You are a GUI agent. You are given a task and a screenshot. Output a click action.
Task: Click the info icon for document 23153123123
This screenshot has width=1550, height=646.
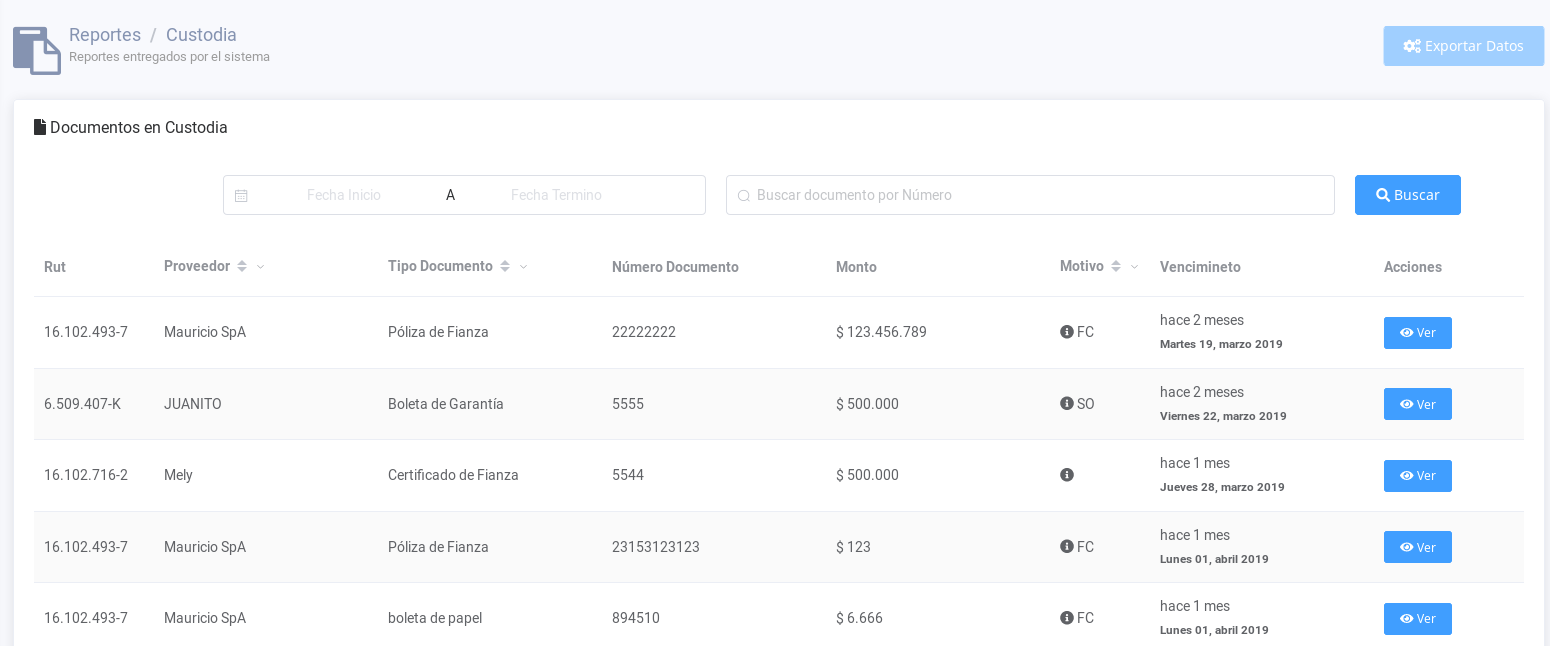point(1067,547)
